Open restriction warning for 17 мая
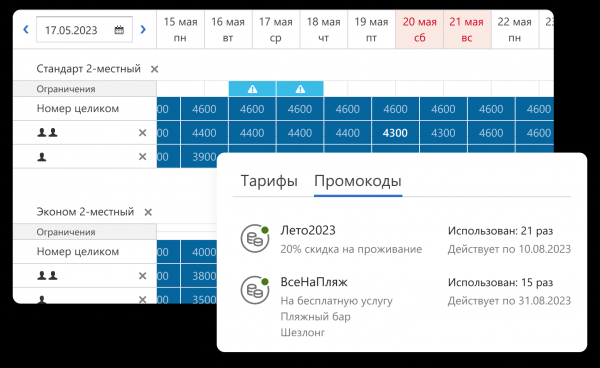The width and height of the screenshot is (600, 368). pyautogui.click(x=300, y=89)
